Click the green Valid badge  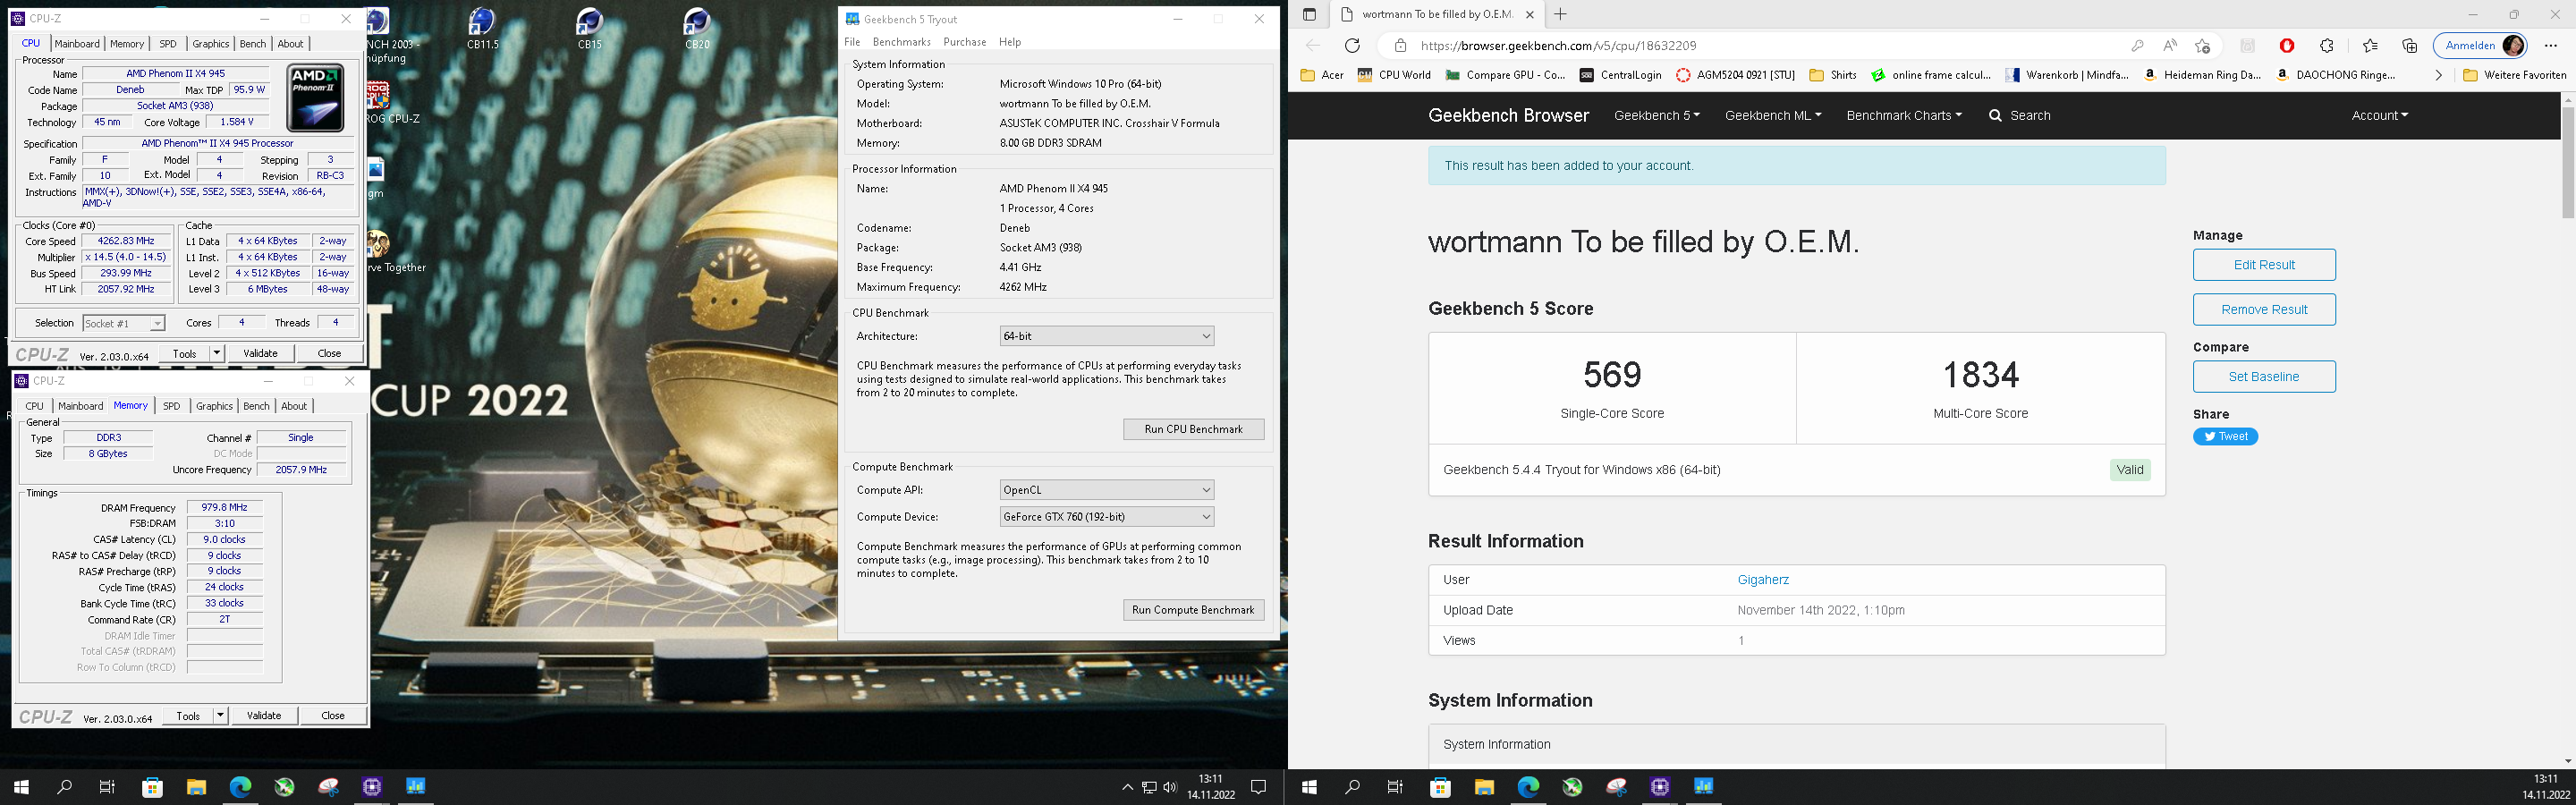click(2130, 470)
